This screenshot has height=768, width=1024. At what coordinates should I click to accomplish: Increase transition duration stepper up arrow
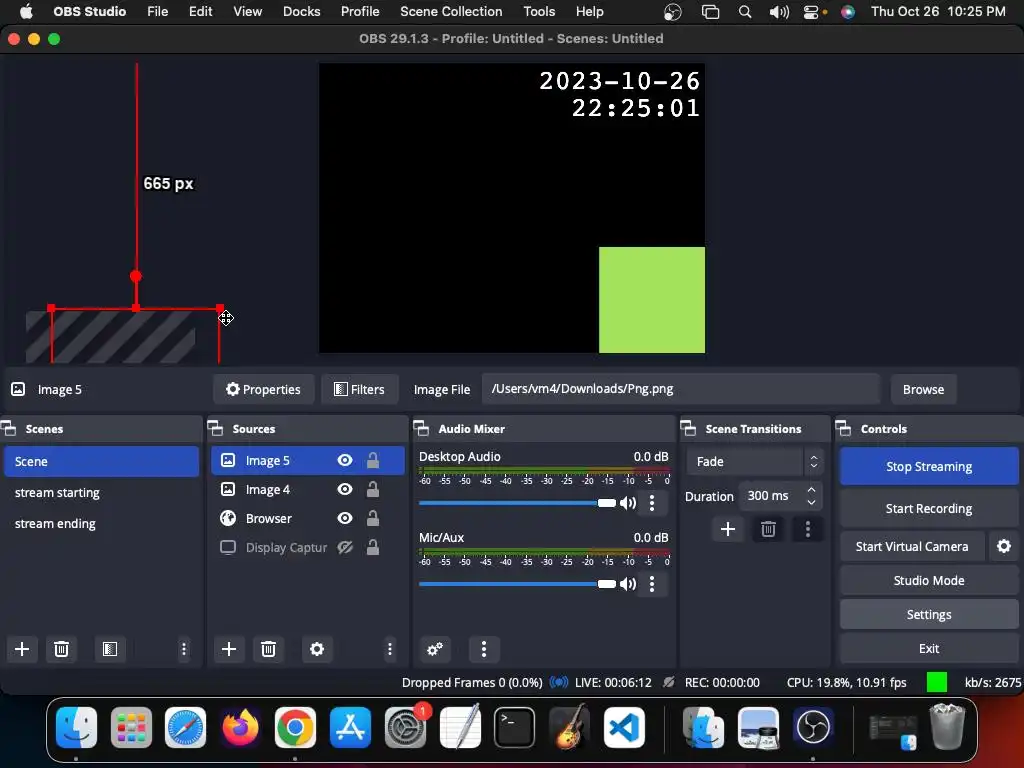pyautogui.click(x=812, y=490)
